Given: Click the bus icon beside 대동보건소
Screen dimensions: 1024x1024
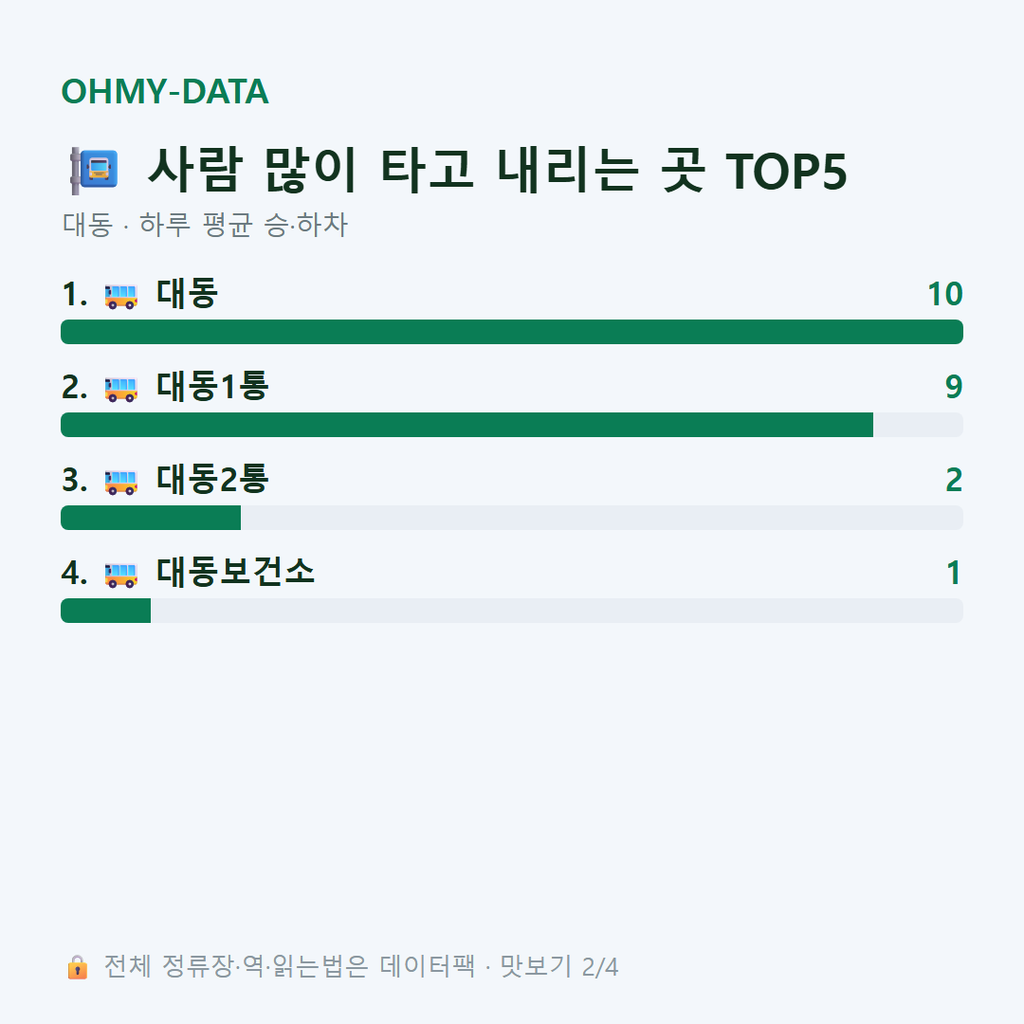Looking at the screenshot, I should point(121,575).
